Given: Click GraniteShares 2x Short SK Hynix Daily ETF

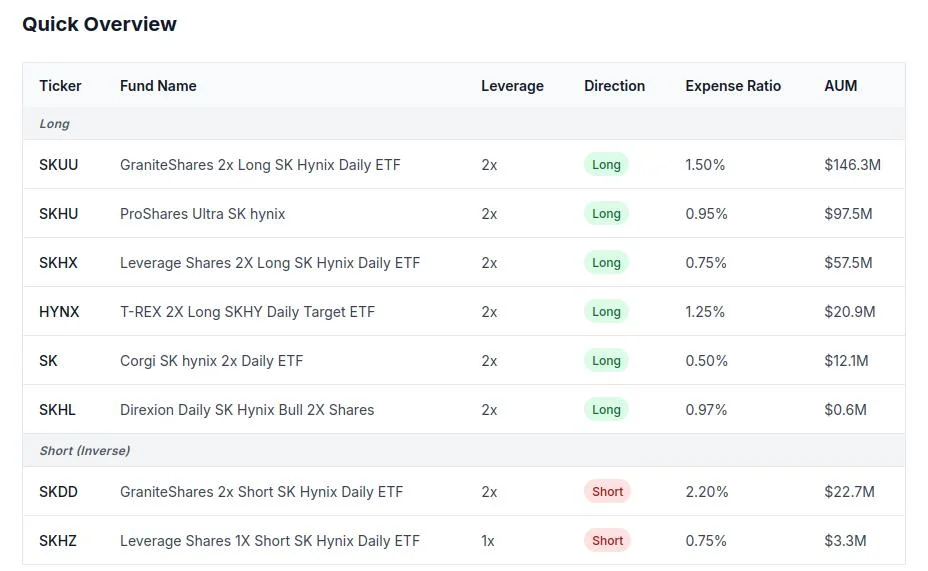Looking at the screenshot, I should 262,492.
